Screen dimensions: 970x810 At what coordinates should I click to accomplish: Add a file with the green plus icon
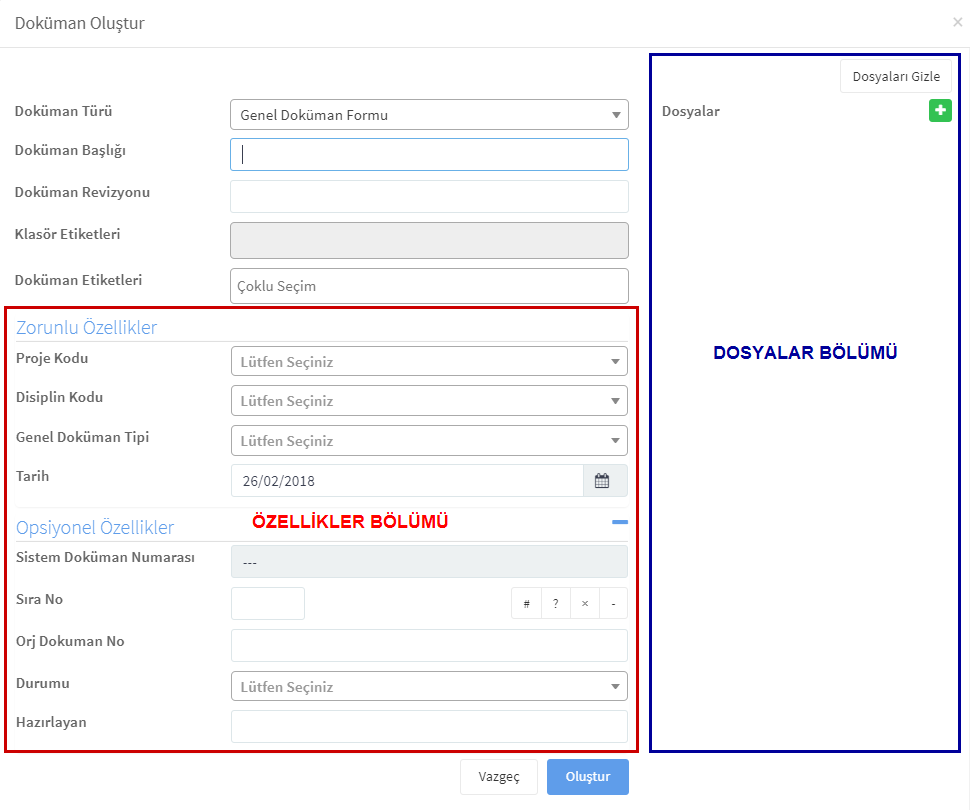point(940,111)
